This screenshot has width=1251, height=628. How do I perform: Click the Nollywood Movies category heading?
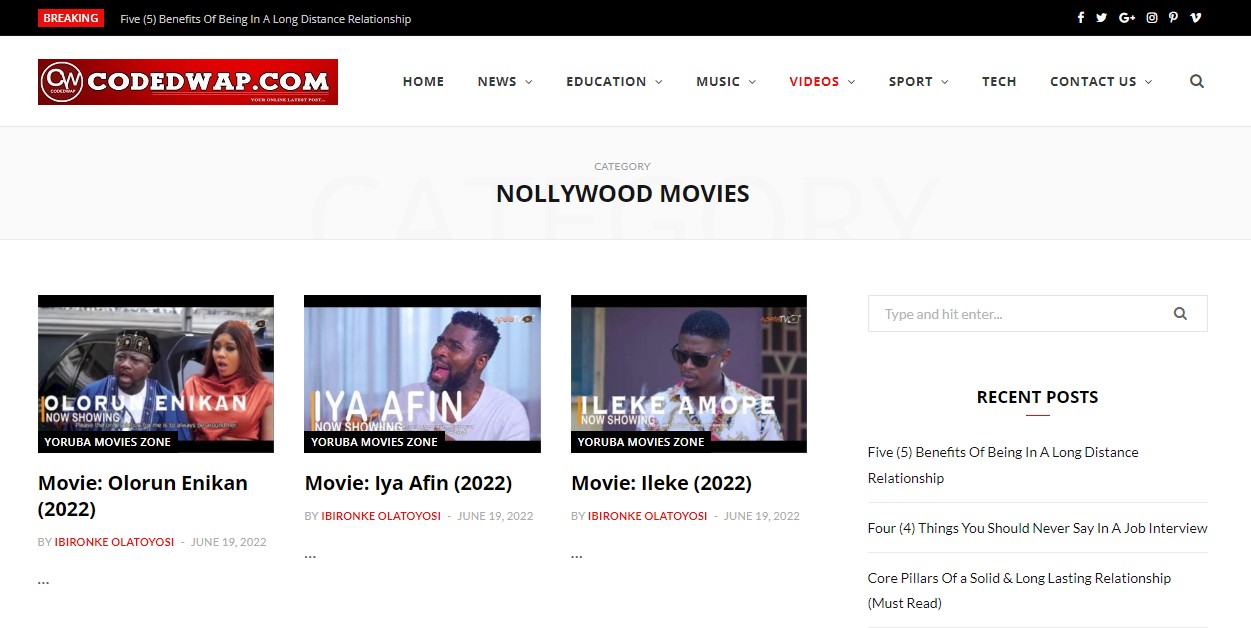(623, 193)
